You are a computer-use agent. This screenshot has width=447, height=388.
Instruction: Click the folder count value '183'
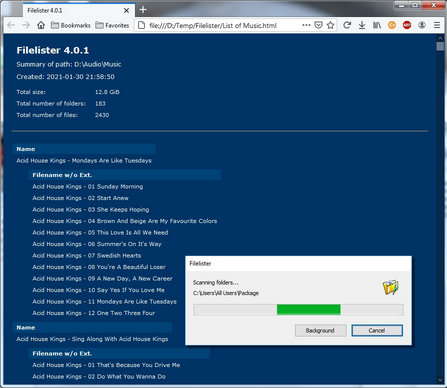[x=100, y=104]
